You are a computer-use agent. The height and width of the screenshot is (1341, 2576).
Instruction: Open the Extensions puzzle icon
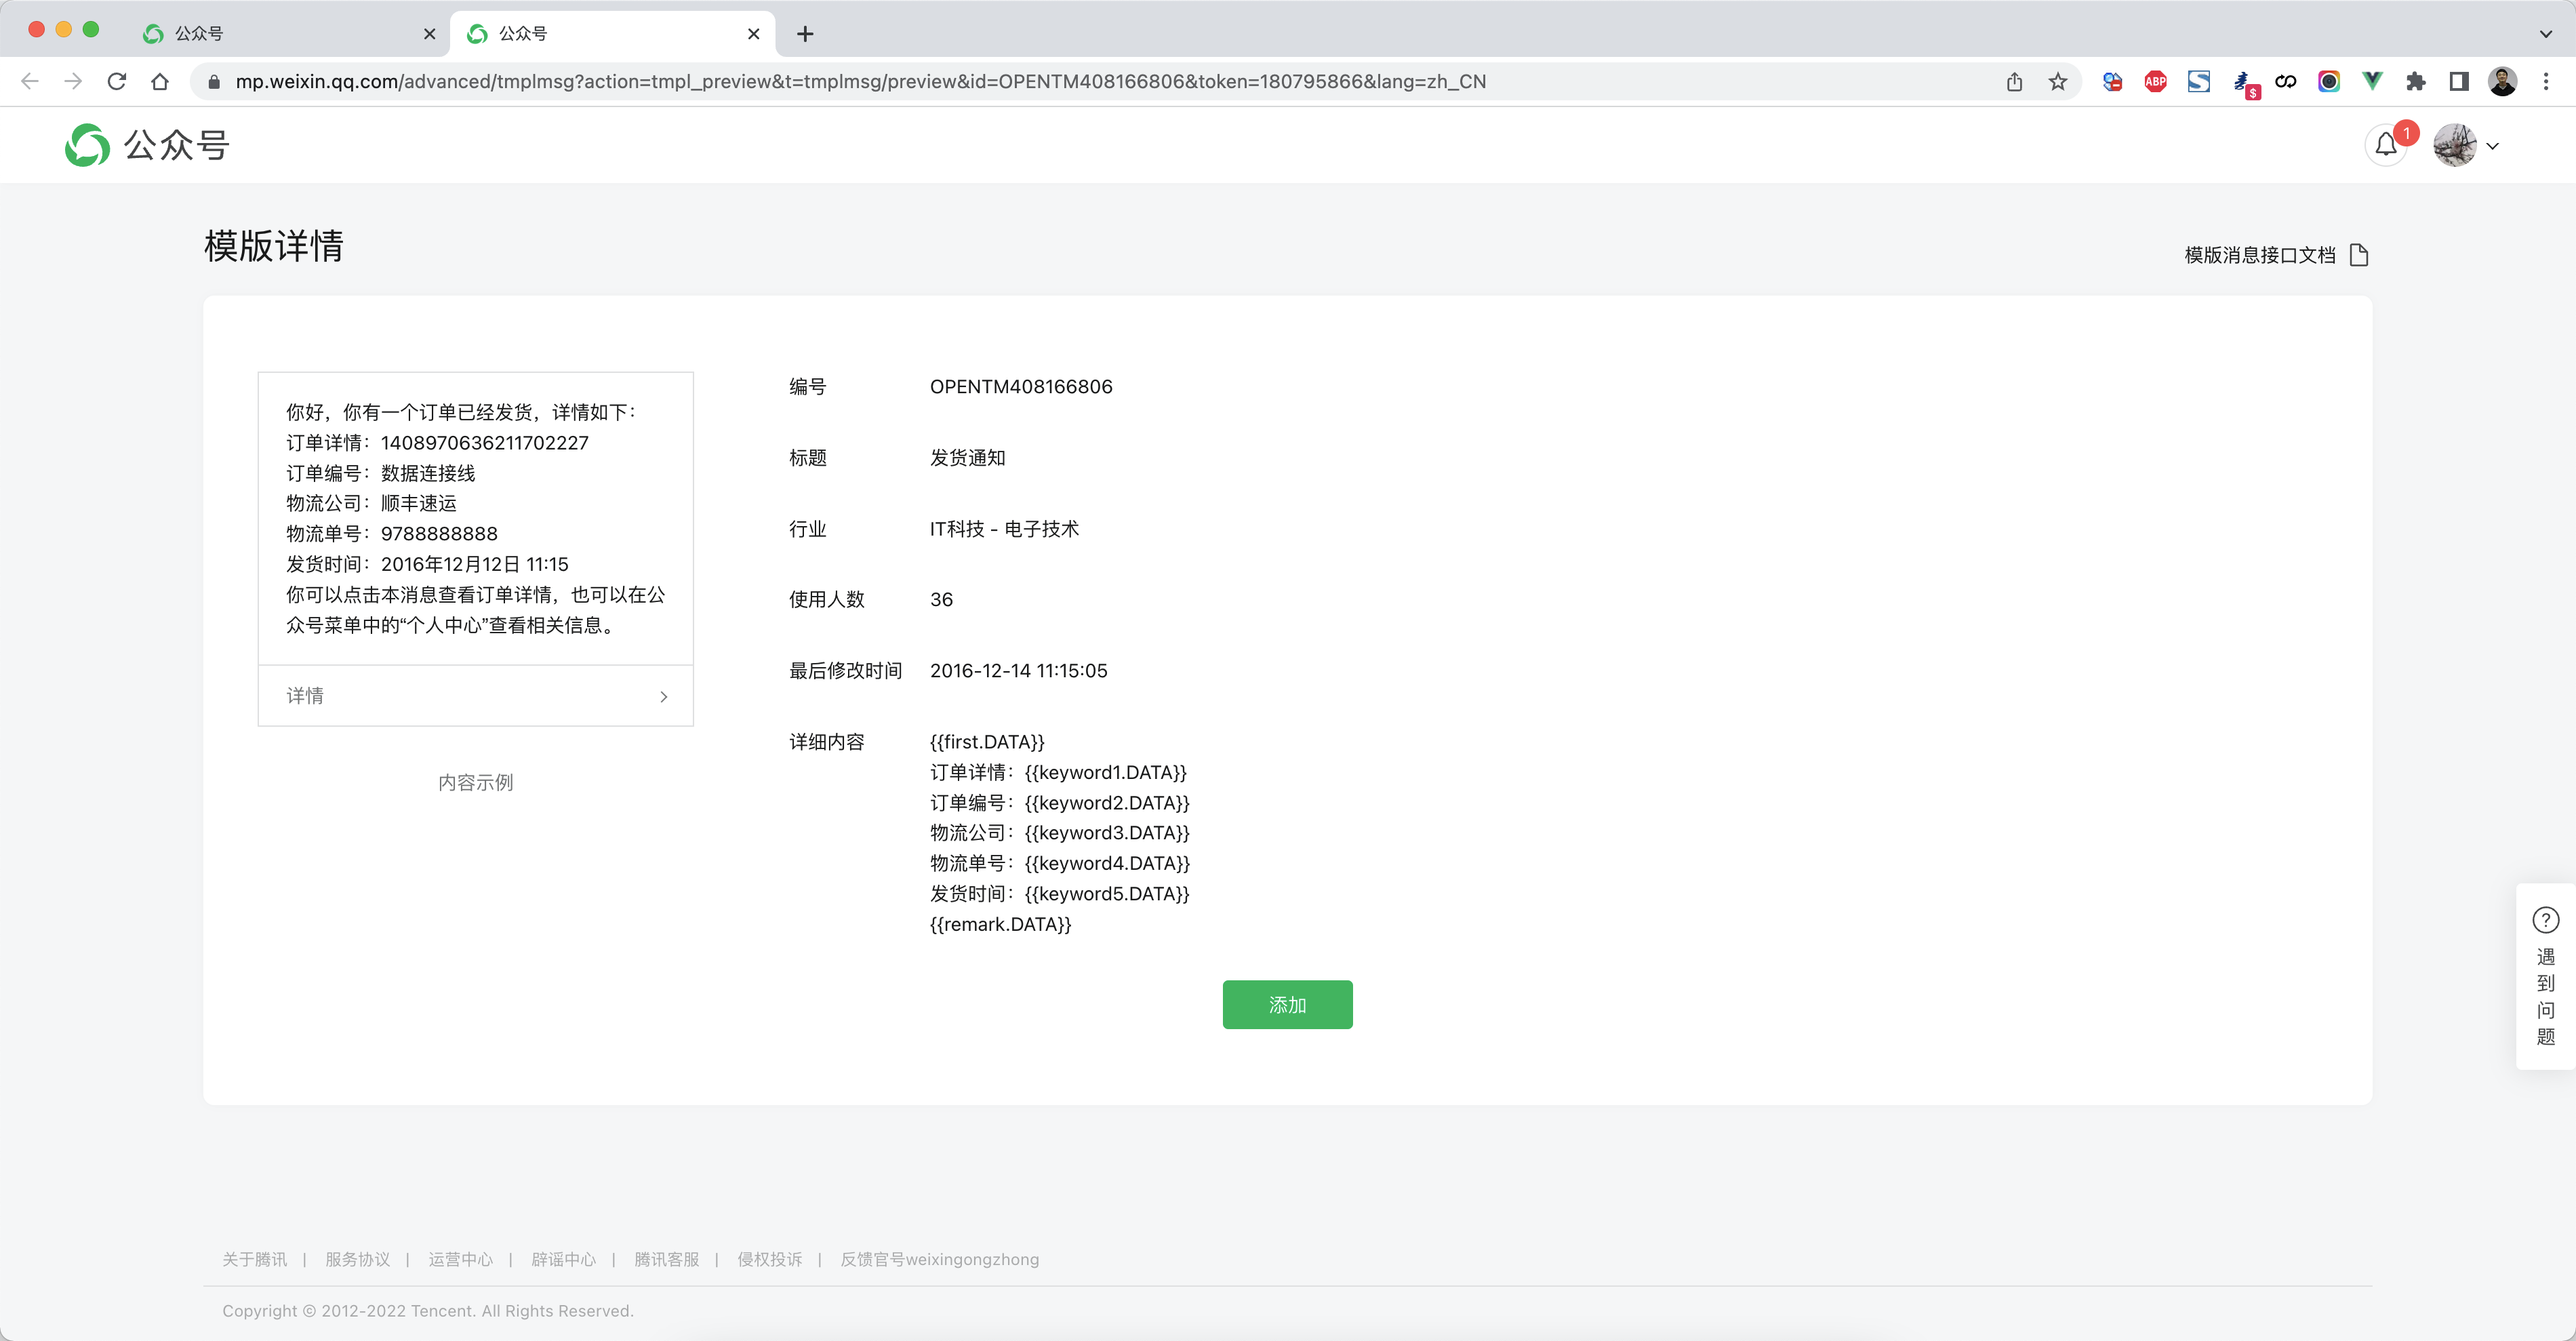pyautogui.click(x=2415, y=82)
